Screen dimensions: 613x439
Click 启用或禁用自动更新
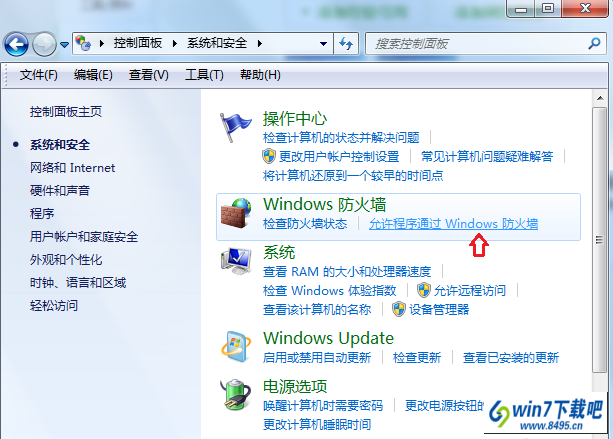point(317,358)
